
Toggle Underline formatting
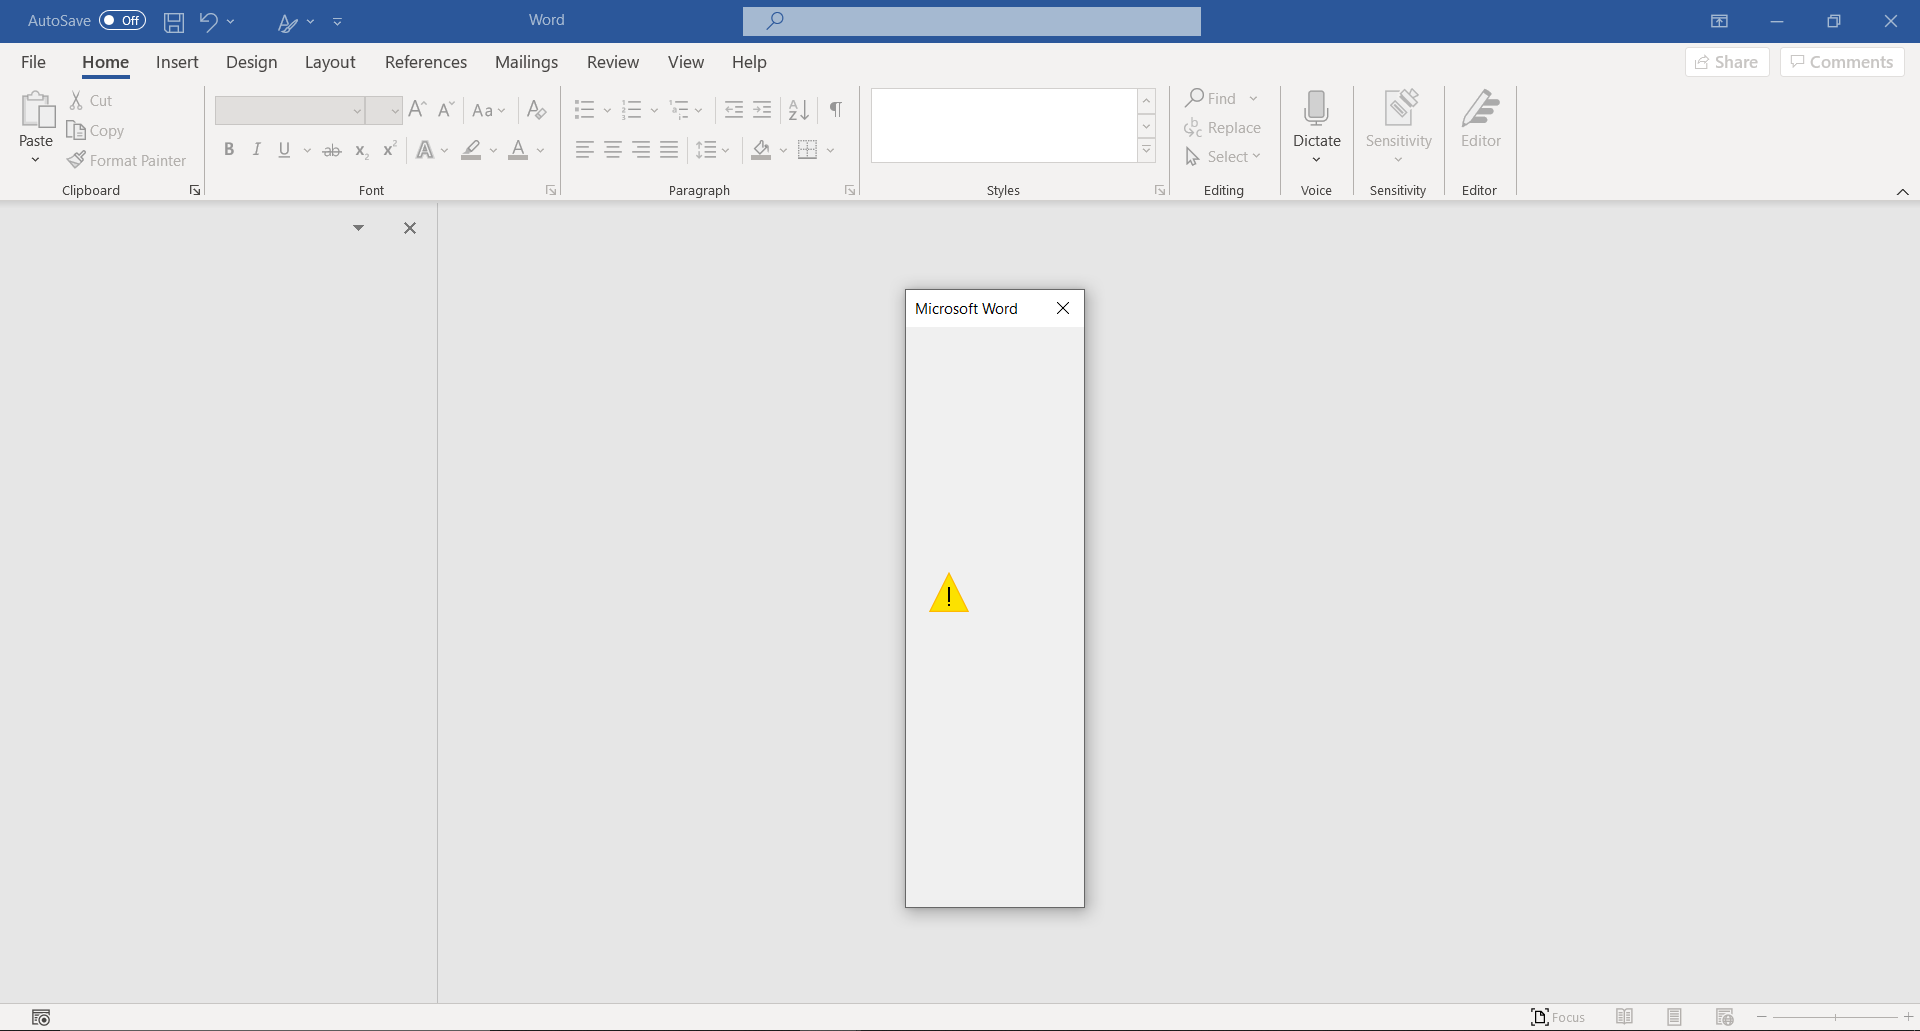(x=285, y=149)
